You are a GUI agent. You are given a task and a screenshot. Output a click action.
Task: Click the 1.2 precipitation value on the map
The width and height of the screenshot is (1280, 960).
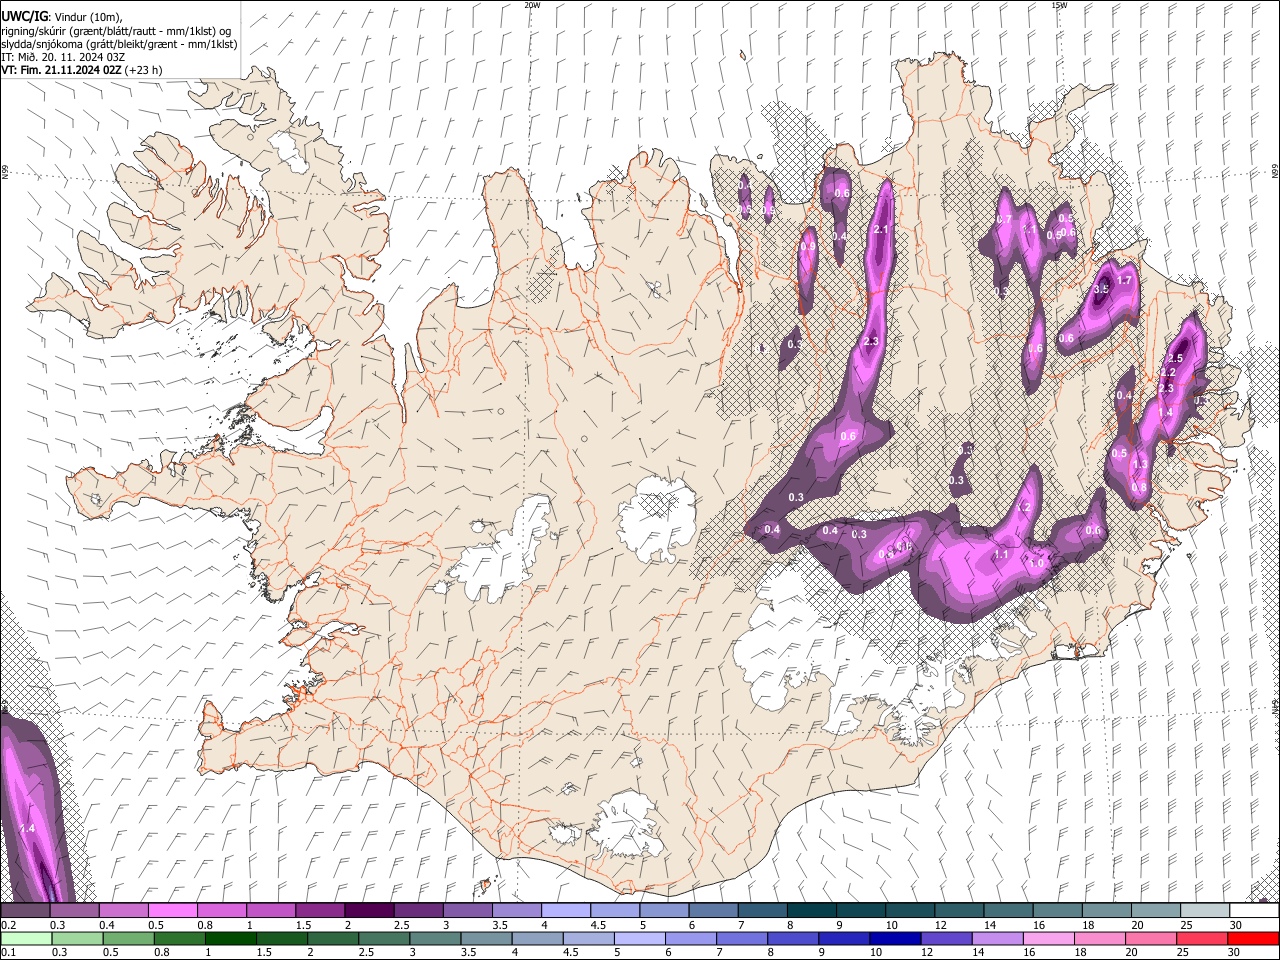point(1023,508)
